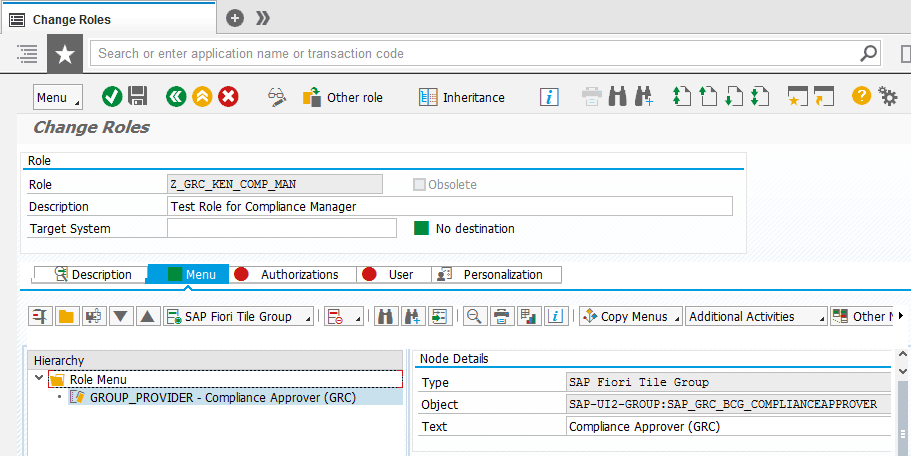Open the settings gear icon
Viewport: 911px width, 456px height.
pos(888,96)
